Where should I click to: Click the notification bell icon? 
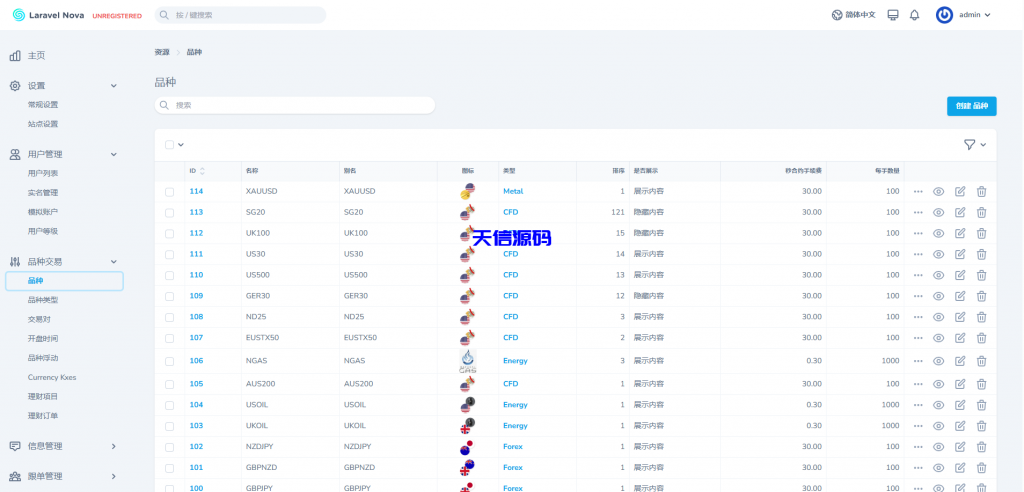click(914, 15)
